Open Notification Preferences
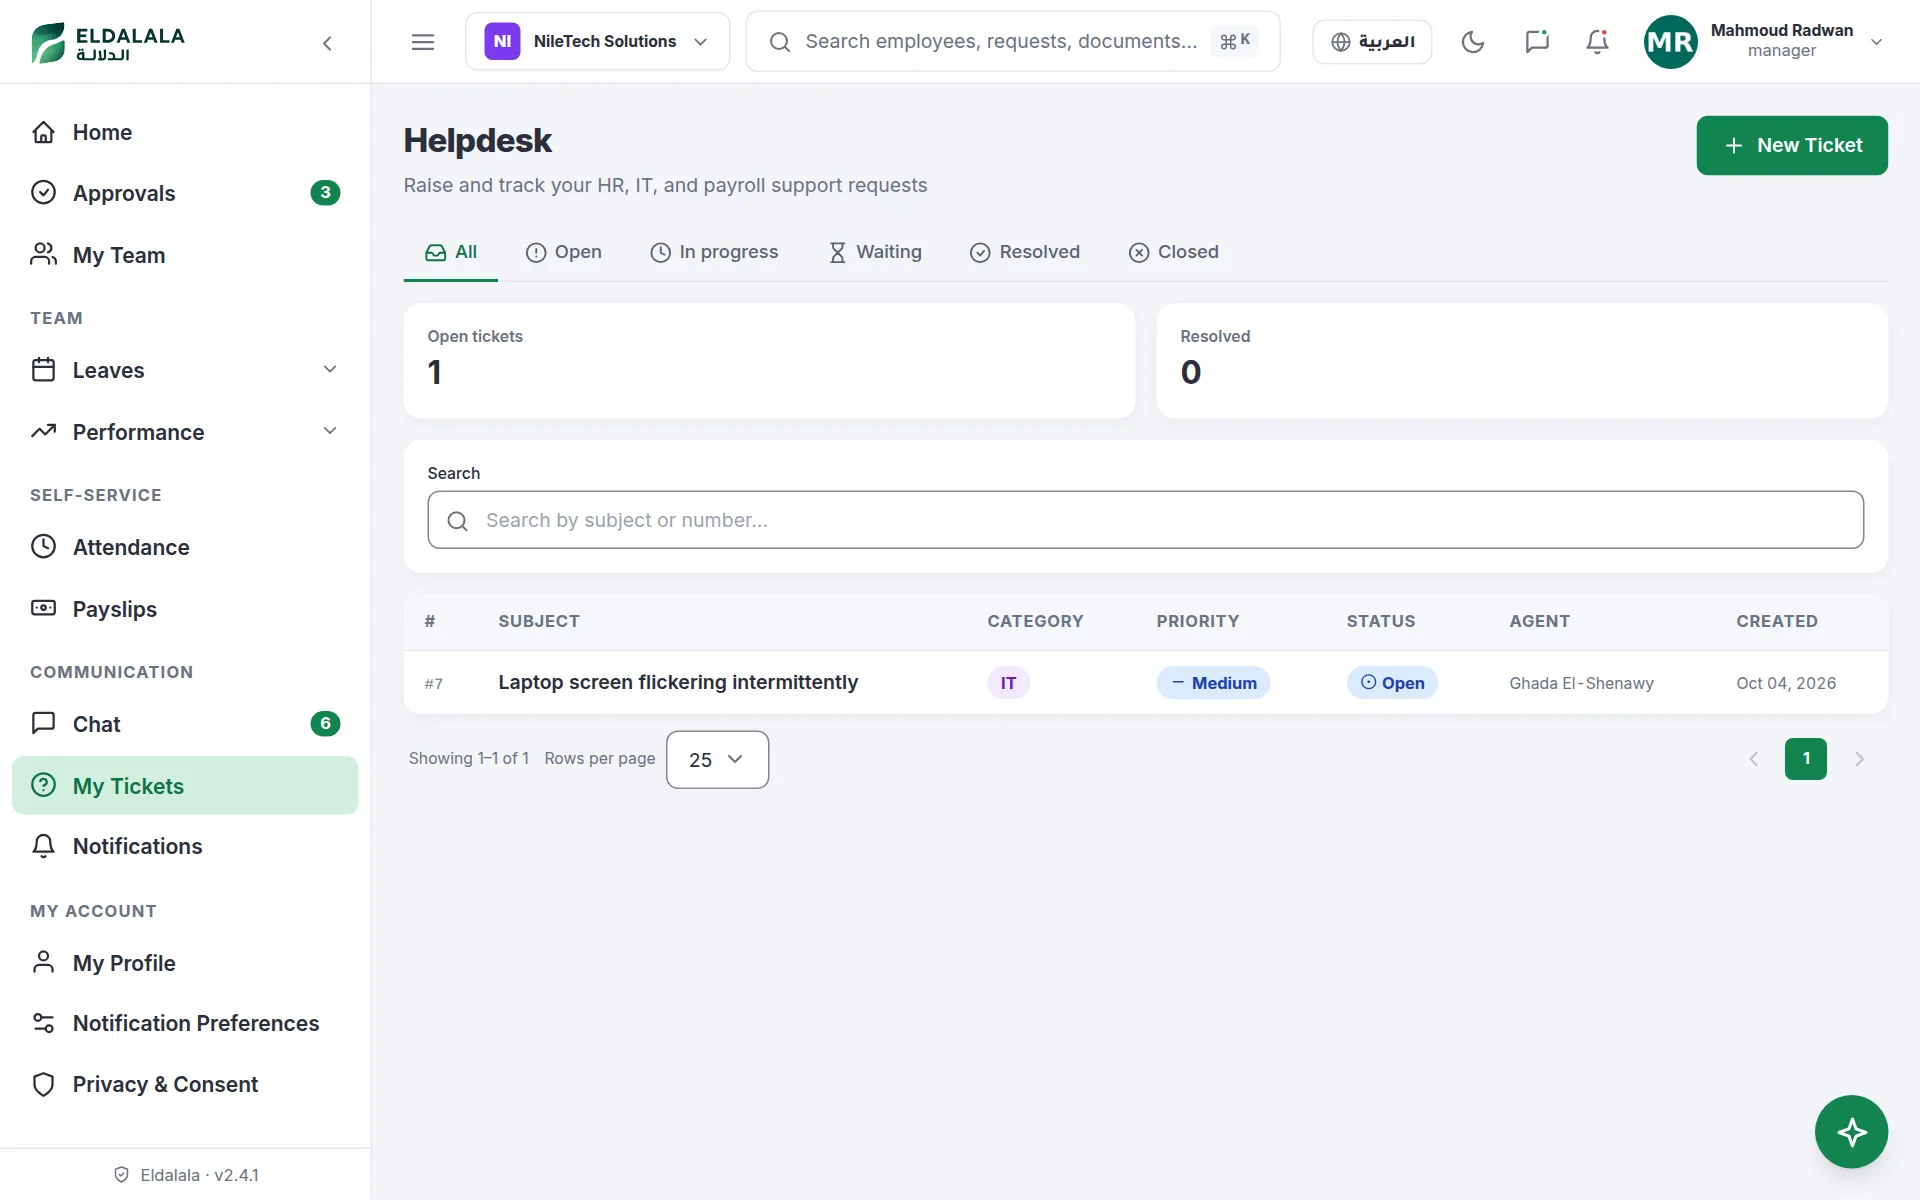1920x1200 pixels. tap(185, 1023)
